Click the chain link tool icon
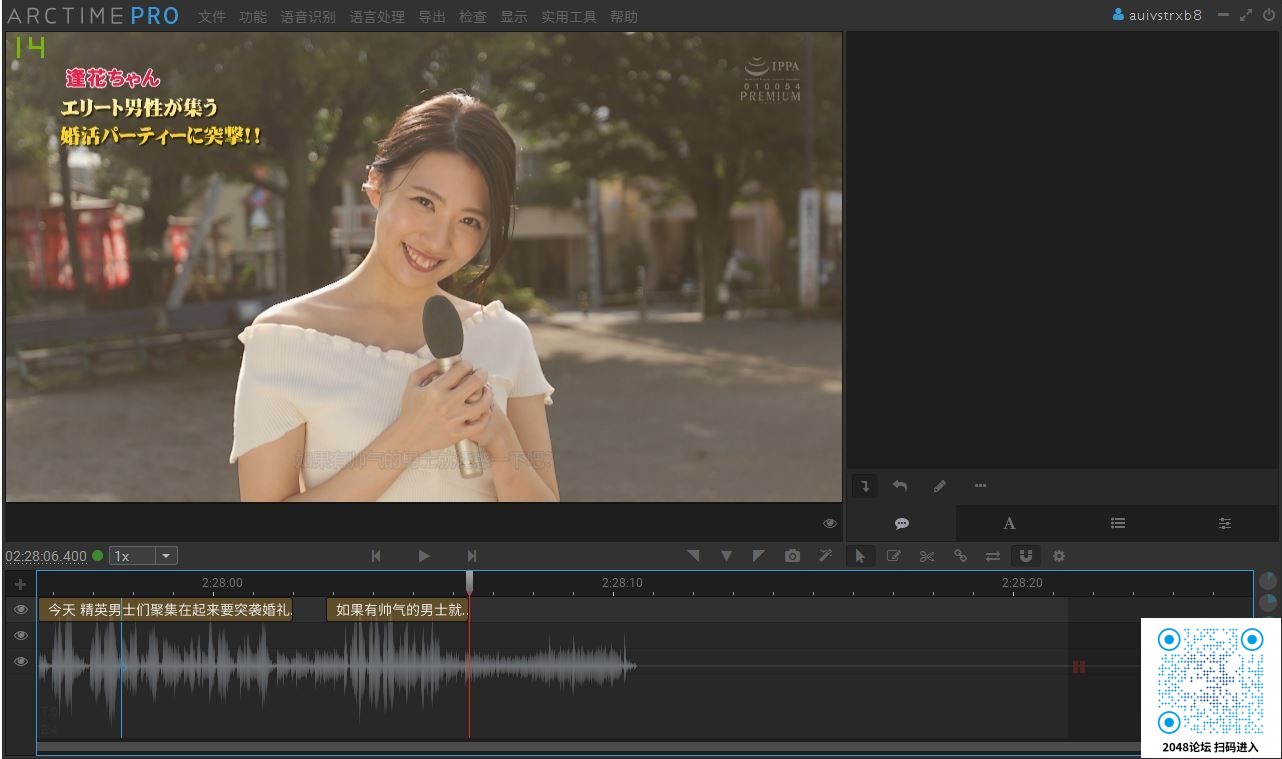Screen dimensions: 1282x759 [960, 556]
